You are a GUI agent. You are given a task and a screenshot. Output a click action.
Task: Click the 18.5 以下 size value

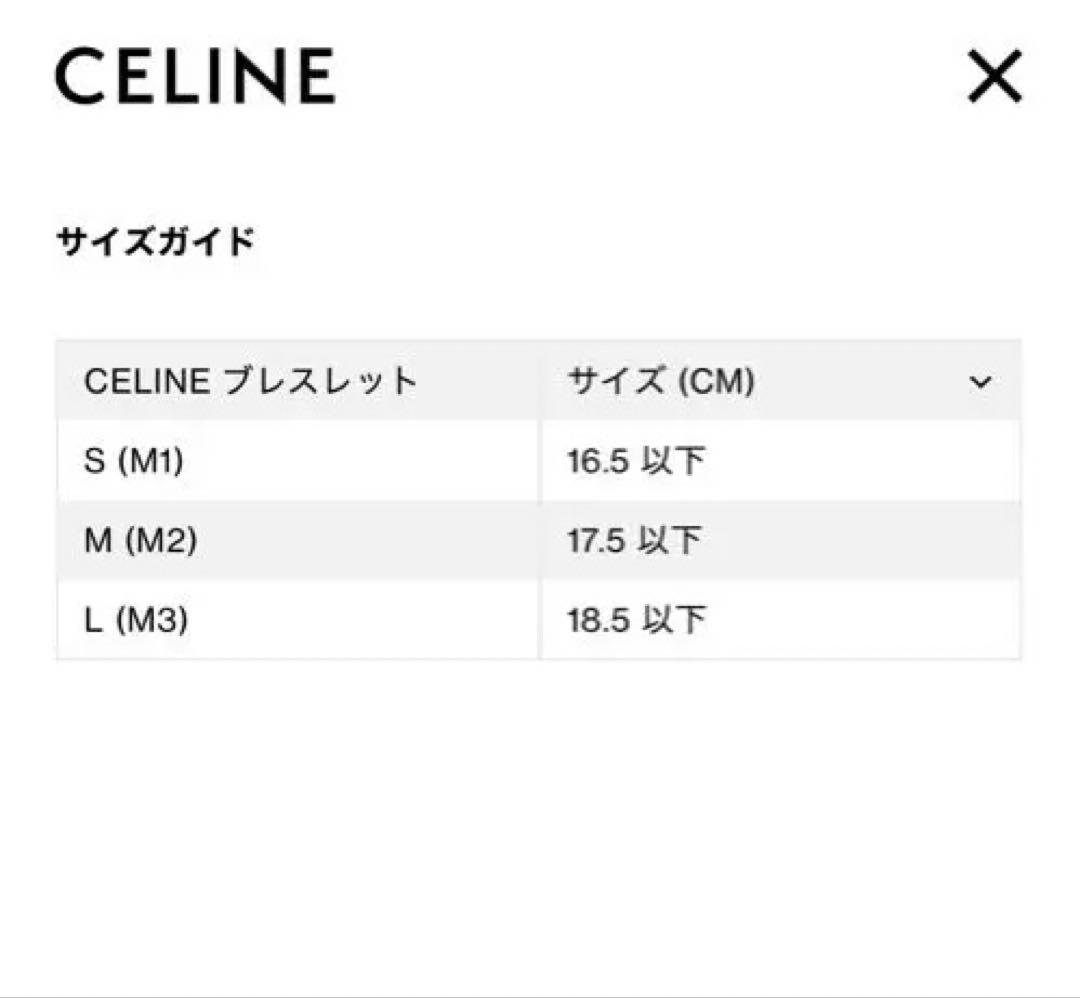[635, 619]
